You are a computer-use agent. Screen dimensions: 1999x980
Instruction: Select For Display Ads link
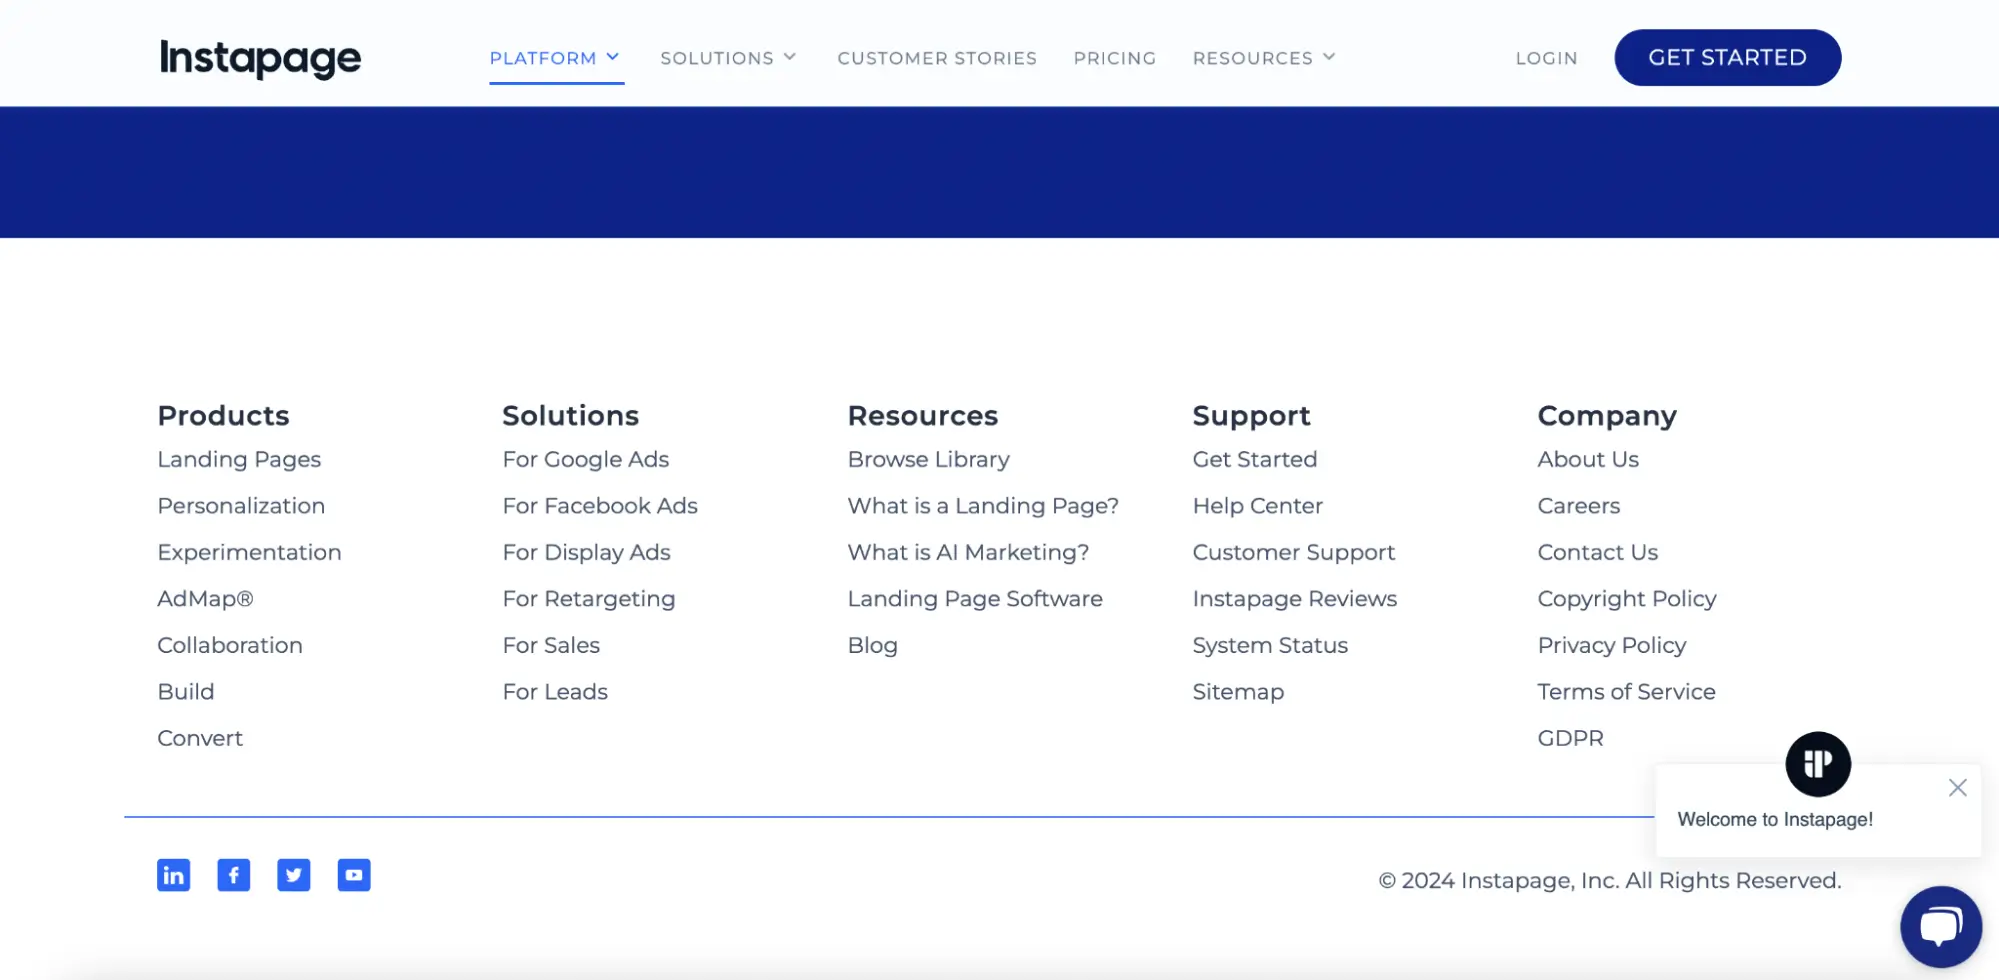586,552
